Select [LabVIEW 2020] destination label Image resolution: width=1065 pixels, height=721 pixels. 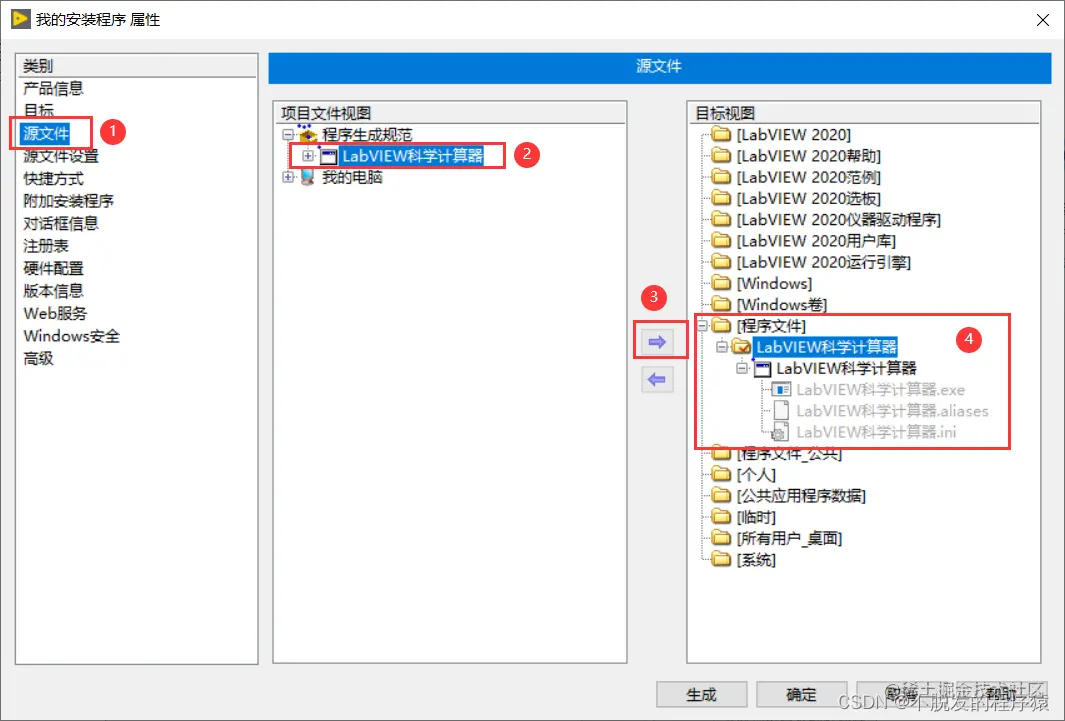pos(793,134)
